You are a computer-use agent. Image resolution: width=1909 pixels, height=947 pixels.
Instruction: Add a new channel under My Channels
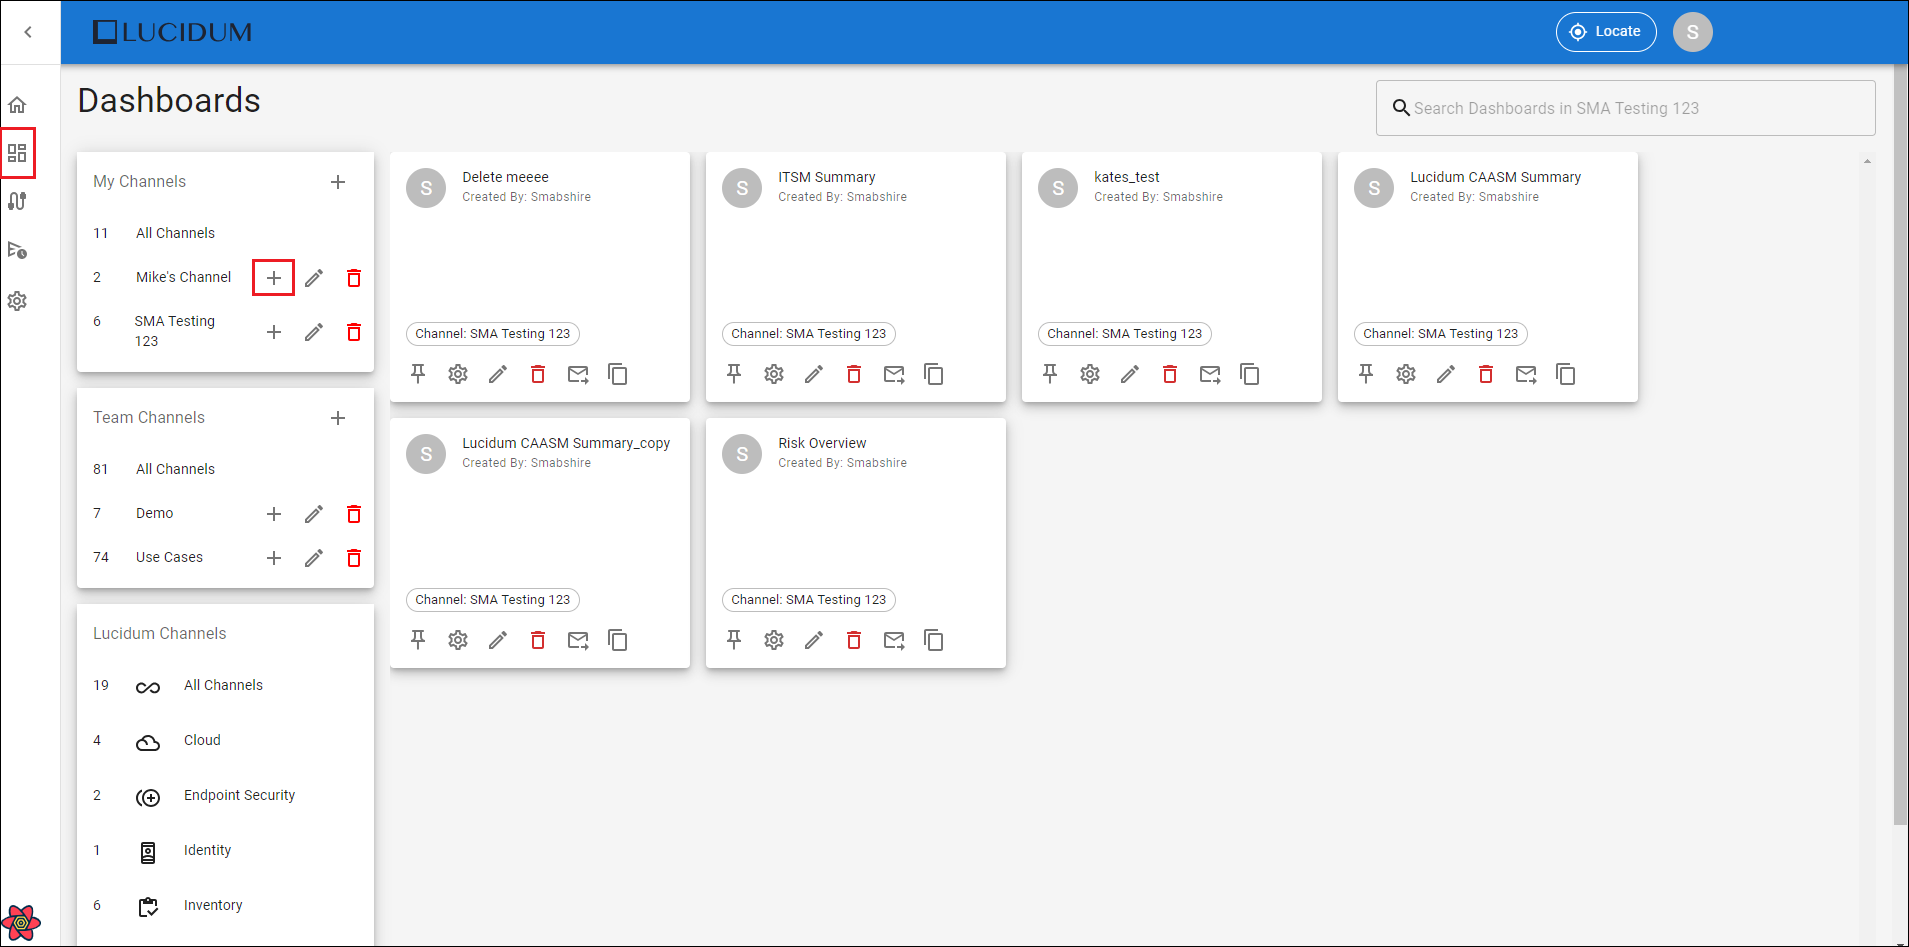[x=338, y=182]
